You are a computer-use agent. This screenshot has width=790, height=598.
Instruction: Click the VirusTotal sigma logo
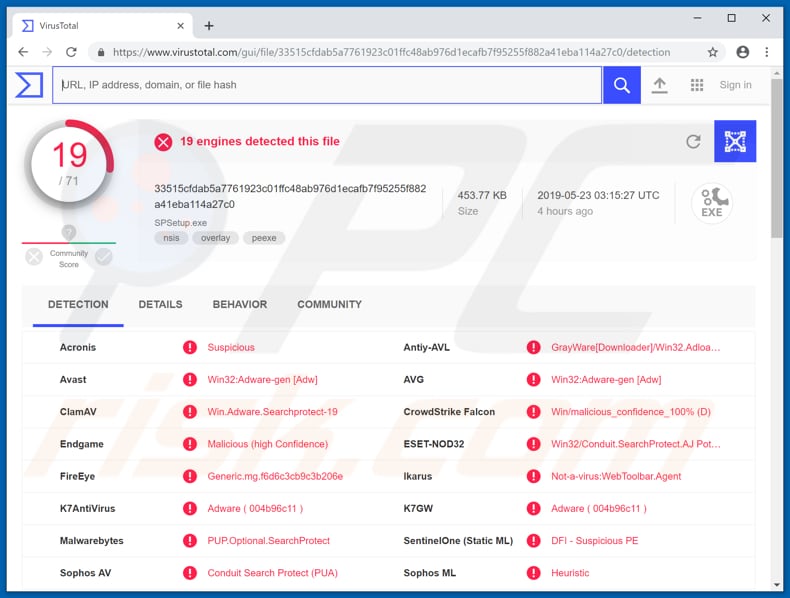point(29,85)
